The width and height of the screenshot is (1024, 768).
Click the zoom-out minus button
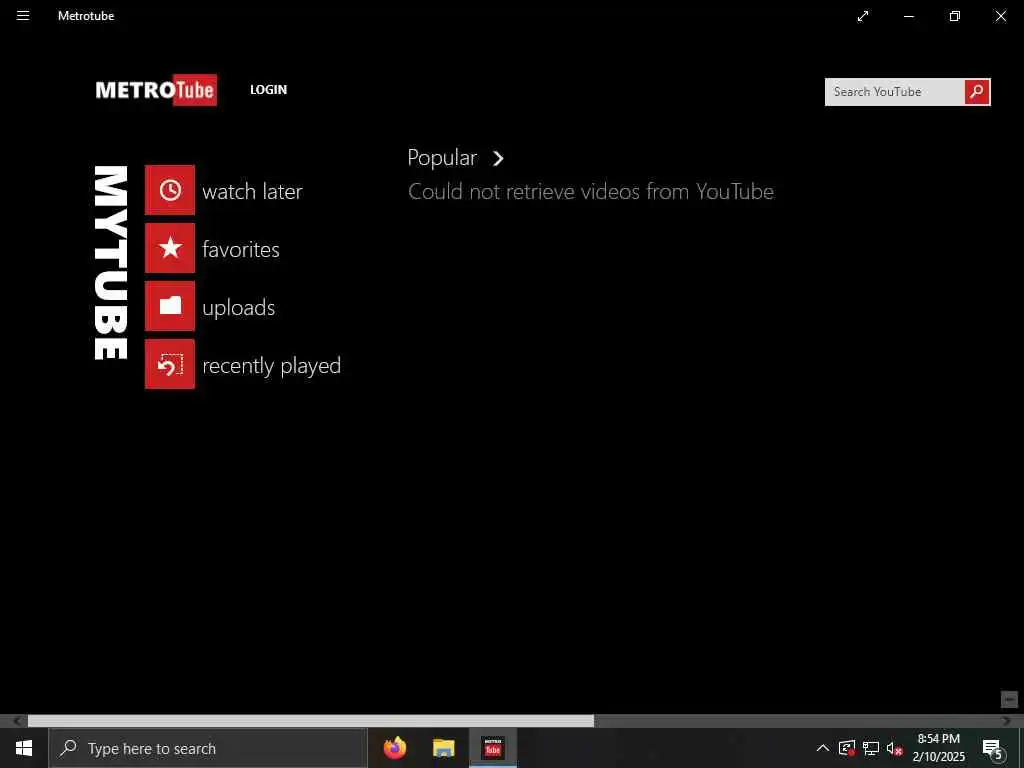pyautogui.click(x=1009, y=699)
